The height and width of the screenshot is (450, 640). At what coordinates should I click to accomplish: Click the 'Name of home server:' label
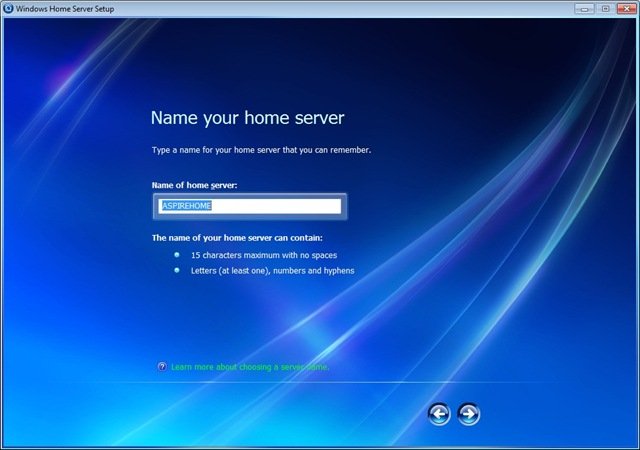[x=194, y=185]
